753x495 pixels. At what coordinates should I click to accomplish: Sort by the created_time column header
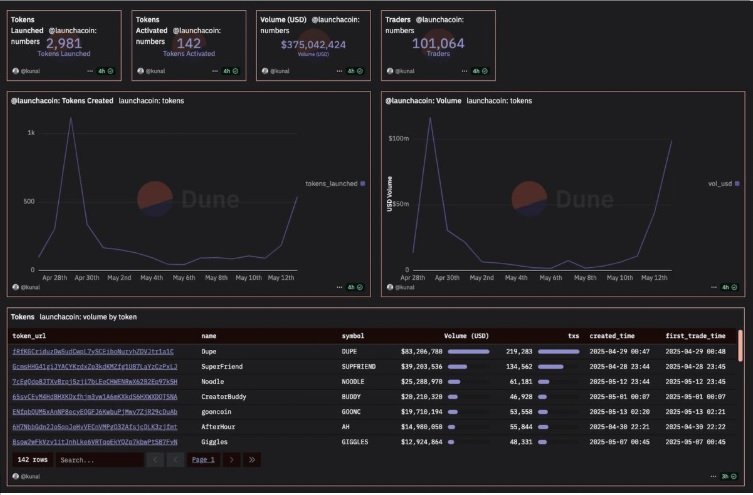(612, 336)
